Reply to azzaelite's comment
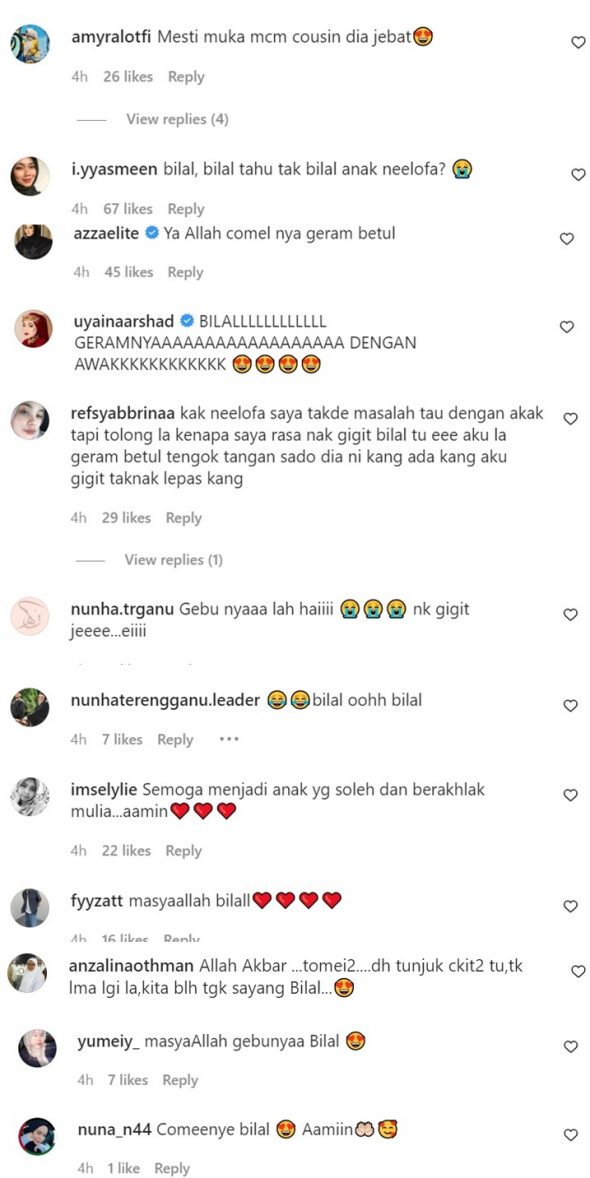Image resolution: width=590 pixels, height=1178 pixels. 186,273
